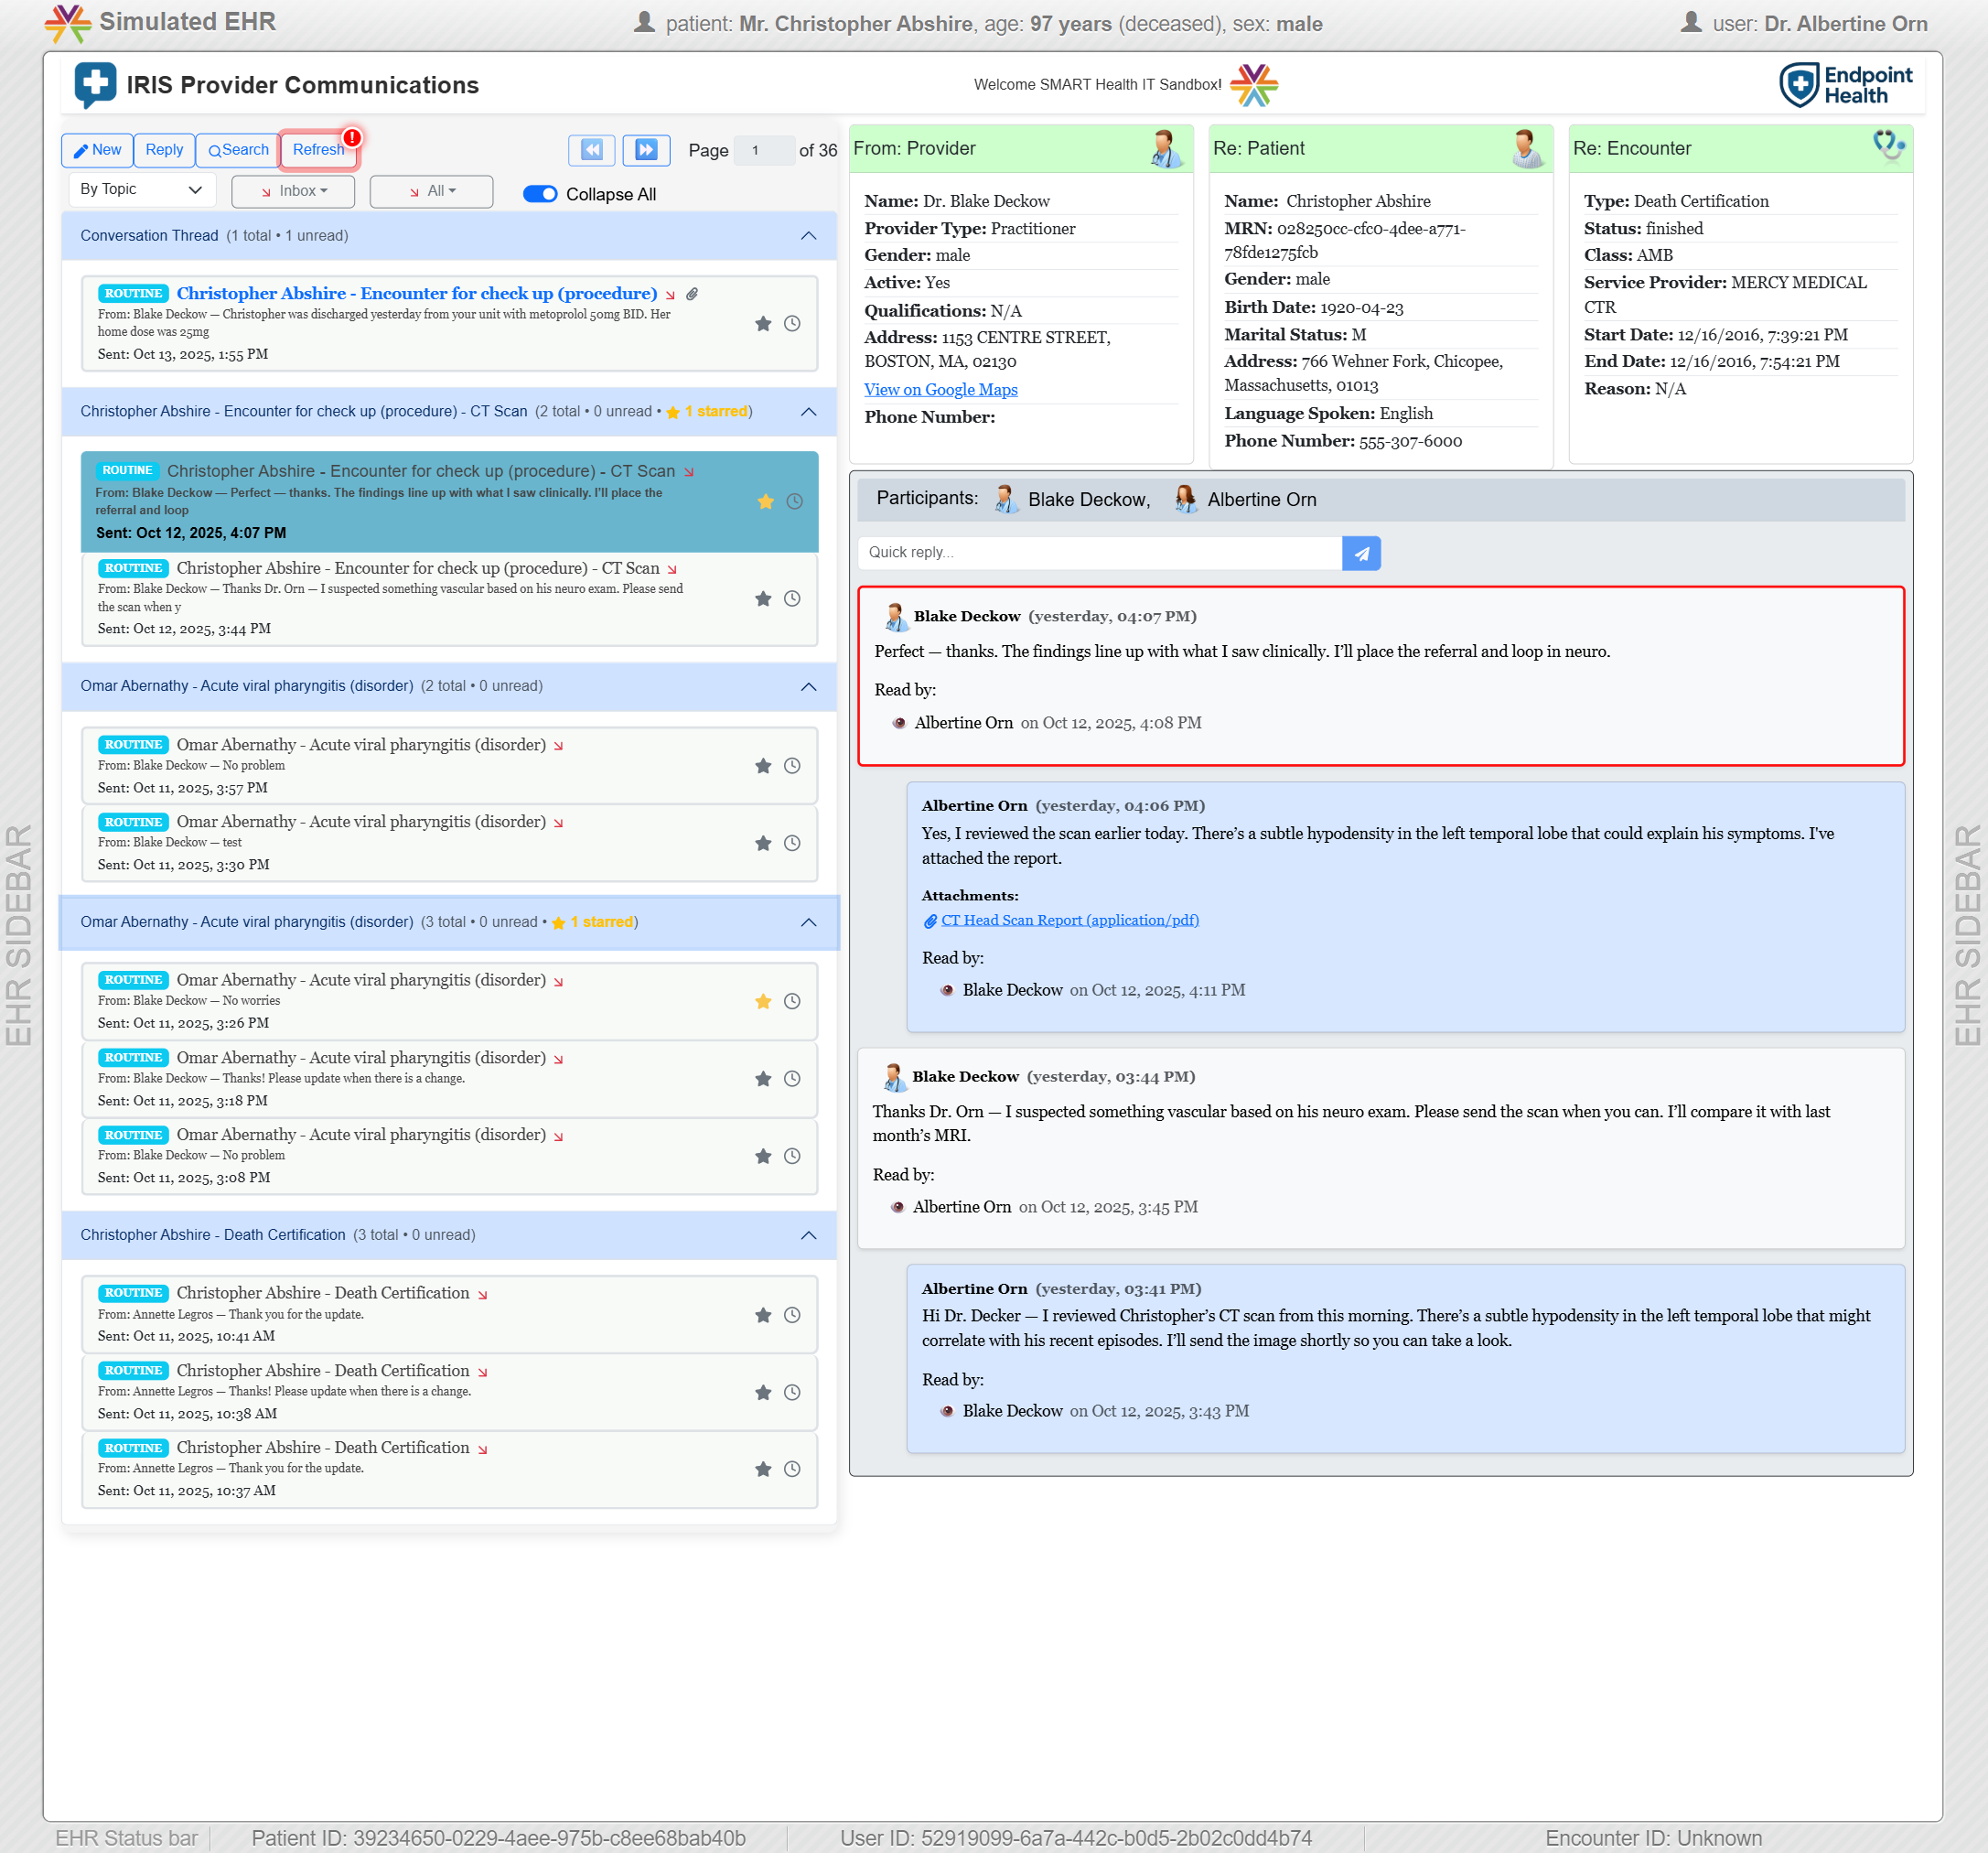Click the New message button
This screenshot has height=1853, width=1988.
tap(97, 150)
